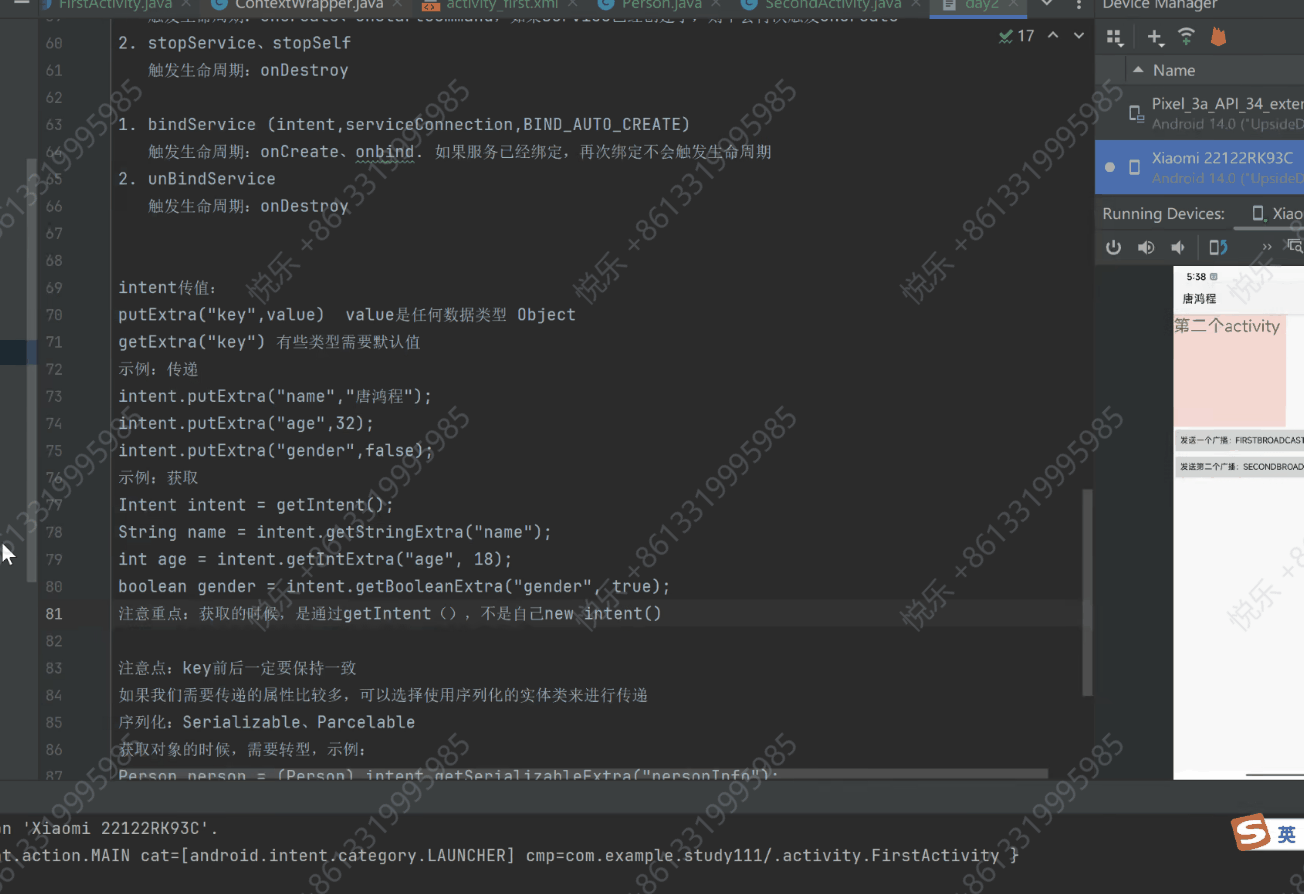Screen dimensions: 1304x894
Task: Click the Sogou input method S icon
Action: [1249, 832]
